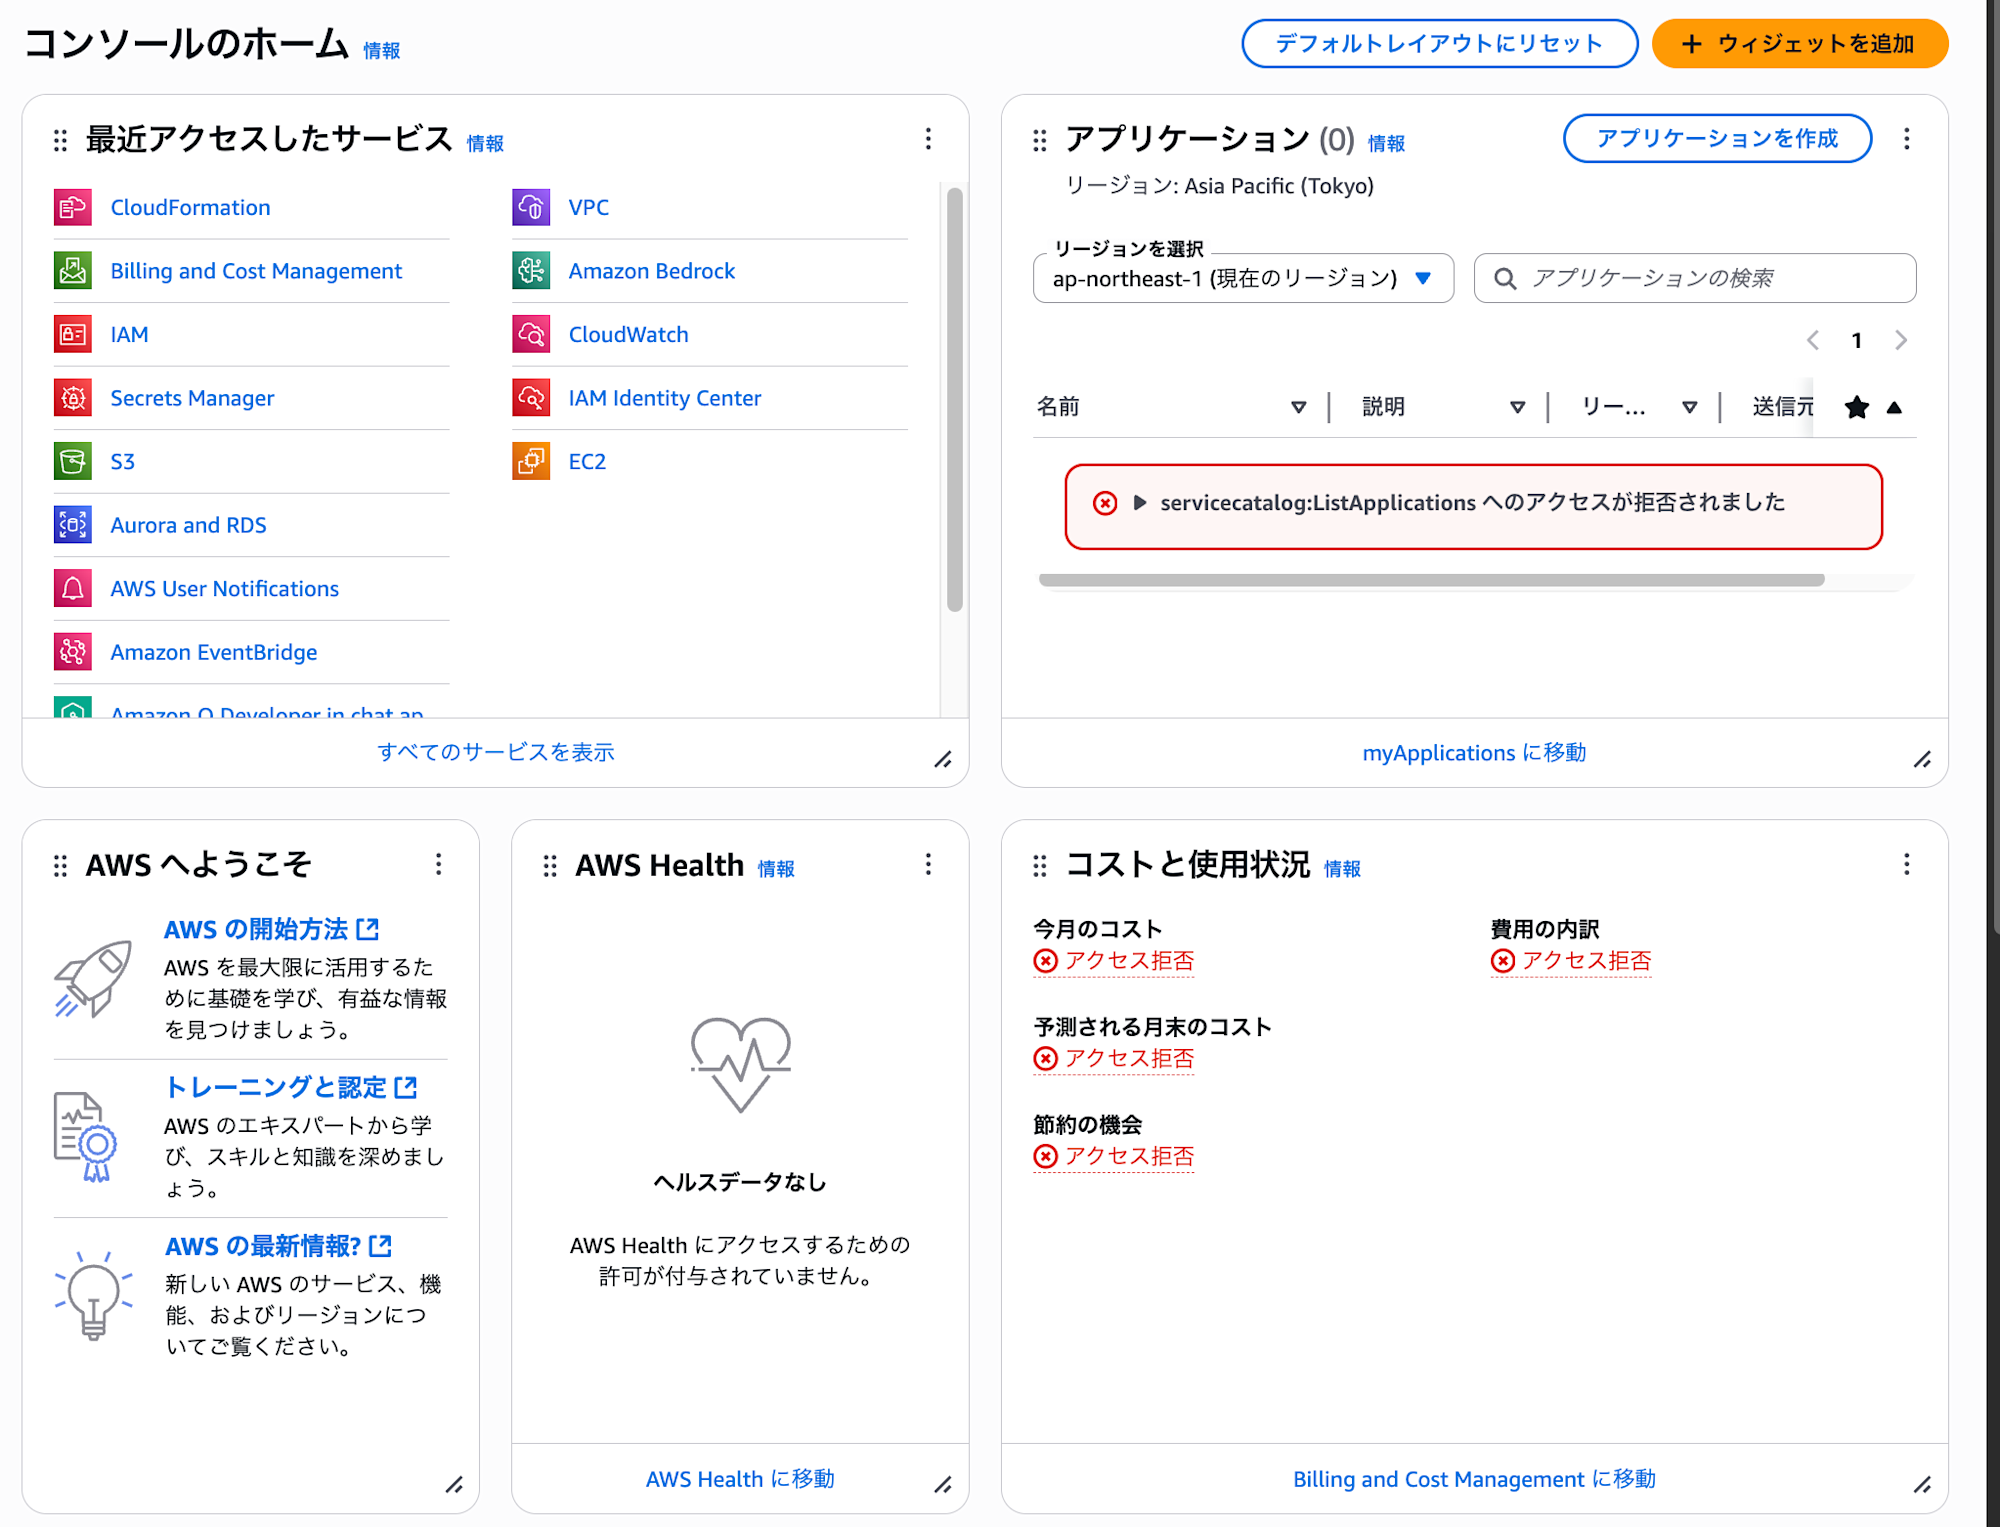This screenshot has height=1527, width=2000.
Task: Click the Secrets Manager icon
Action: coord(73,398)
